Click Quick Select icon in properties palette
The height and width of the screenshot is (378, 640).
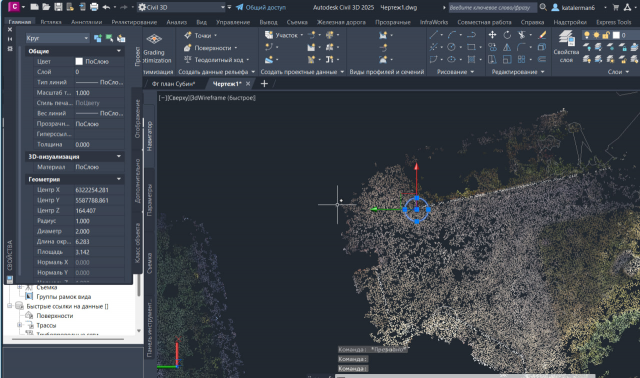[x=121, y=38]
